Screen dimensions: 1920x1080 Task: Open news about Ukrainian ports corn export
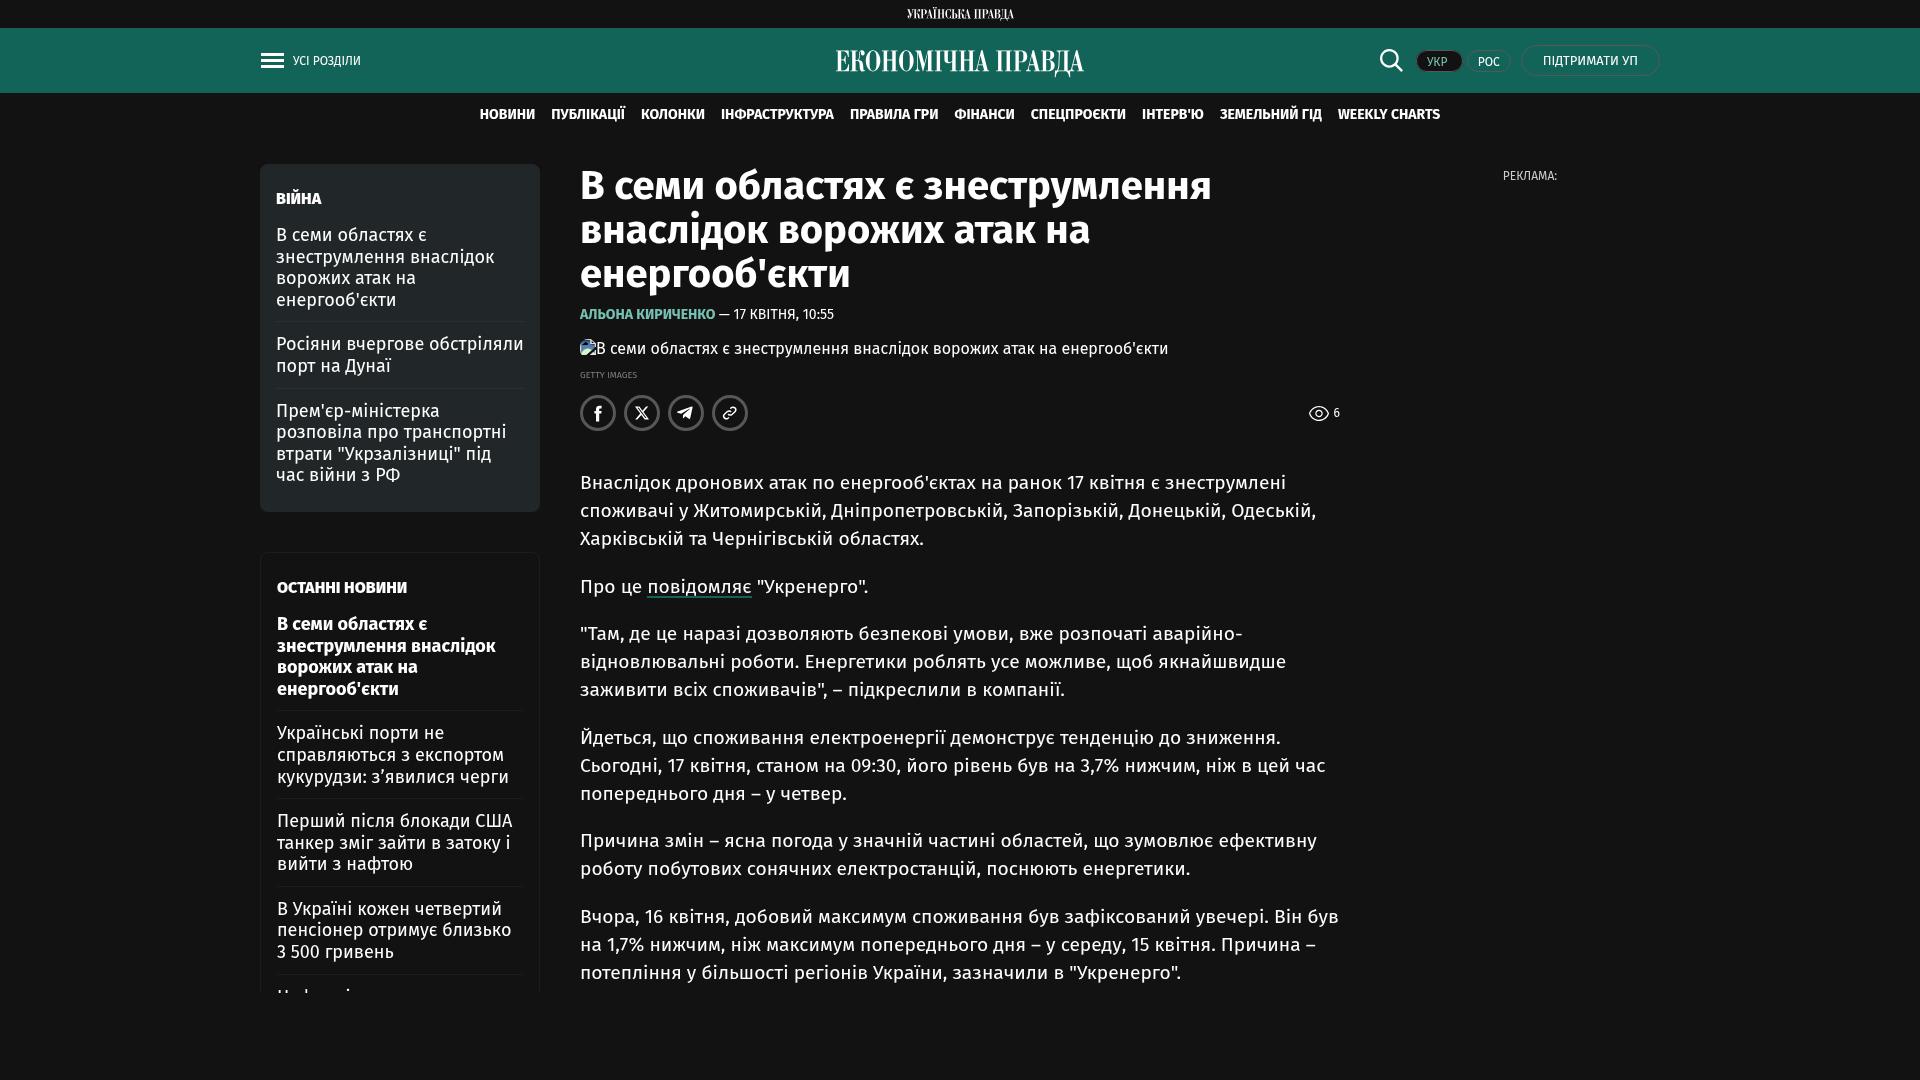[393, 755]
